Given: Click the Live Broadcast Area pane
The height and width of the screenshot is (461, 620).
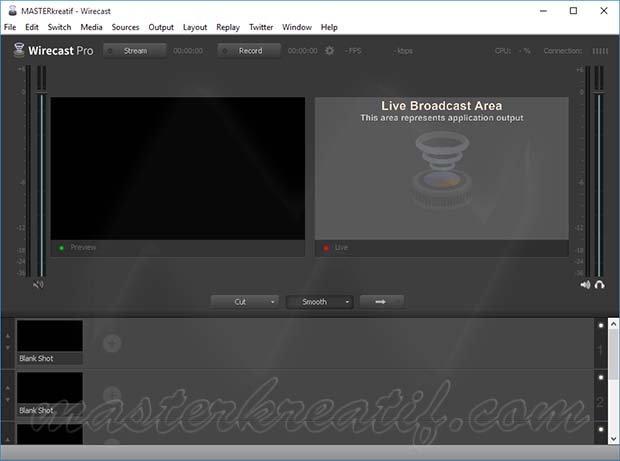Looking at the screenshot, I should (x=442, y=168).
